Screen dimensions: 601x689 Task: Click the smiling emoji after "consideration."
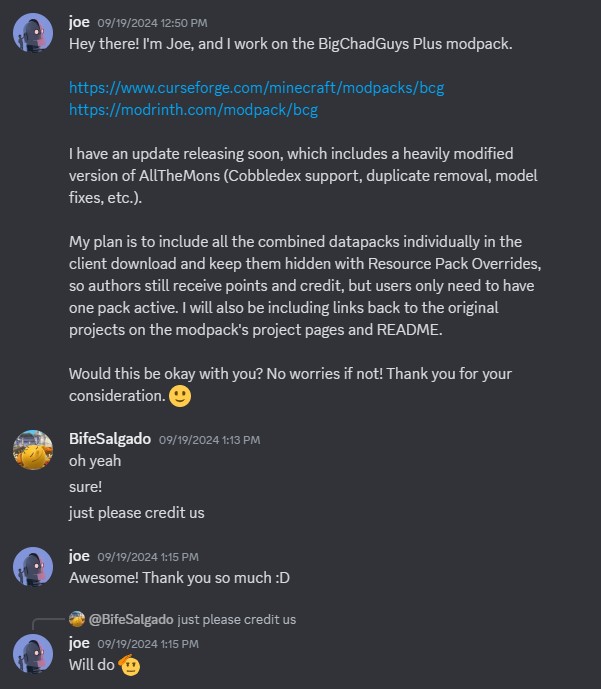coord(180,395)
